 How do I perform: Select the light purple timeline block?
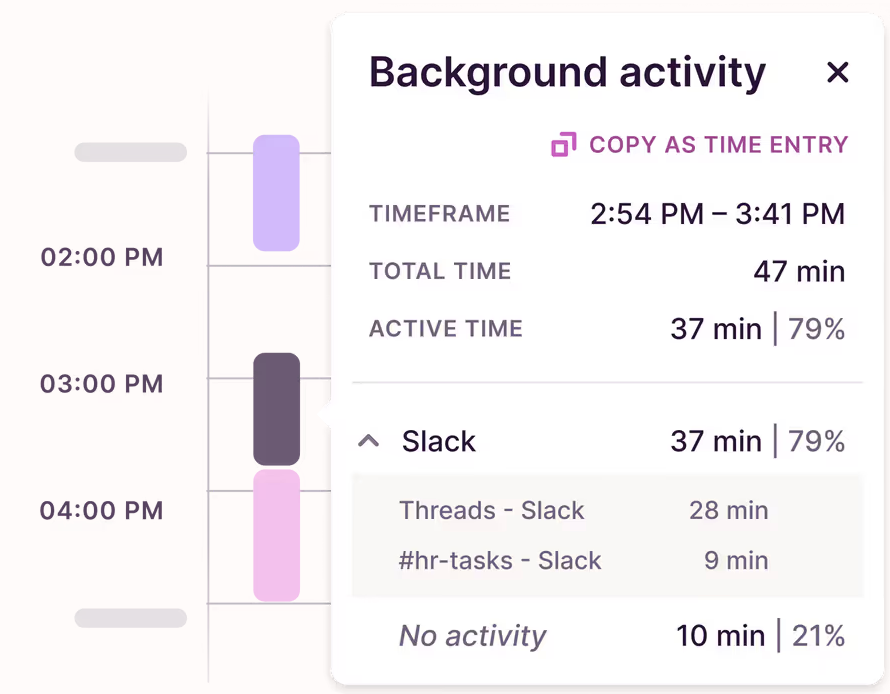(276, 192)
